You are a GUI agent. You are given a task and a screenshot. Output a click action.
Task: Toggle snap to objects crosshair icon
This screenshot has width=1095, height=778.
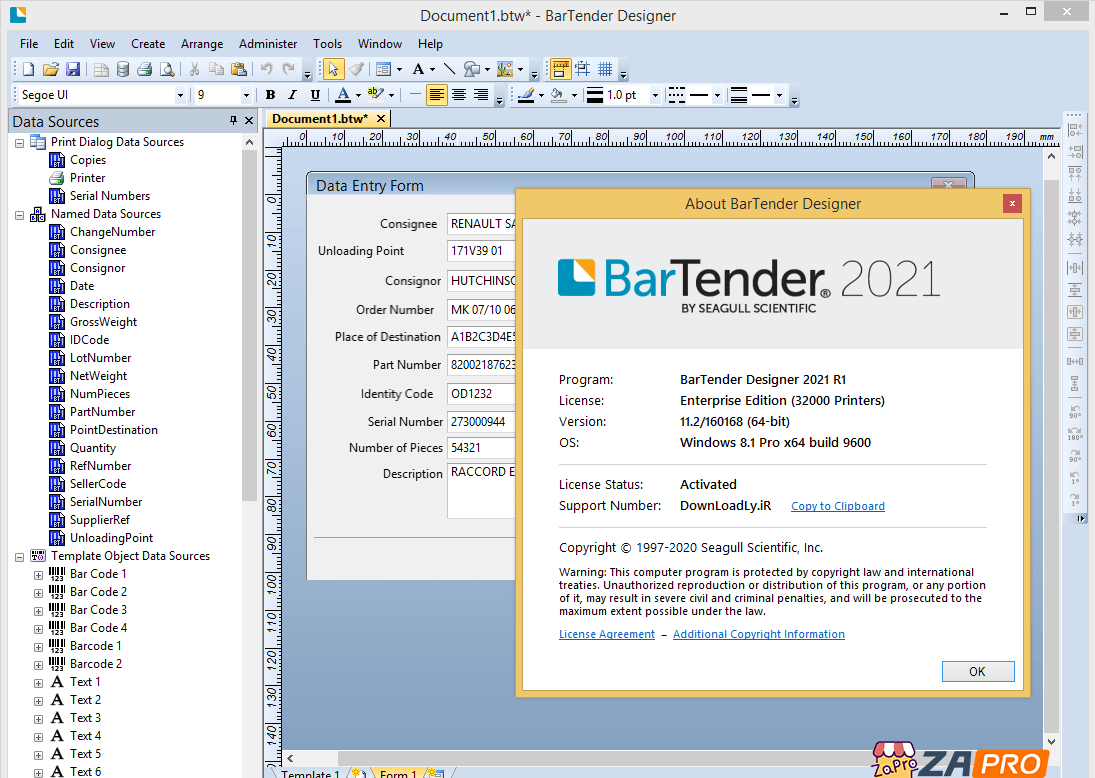[x=582, y=69]
